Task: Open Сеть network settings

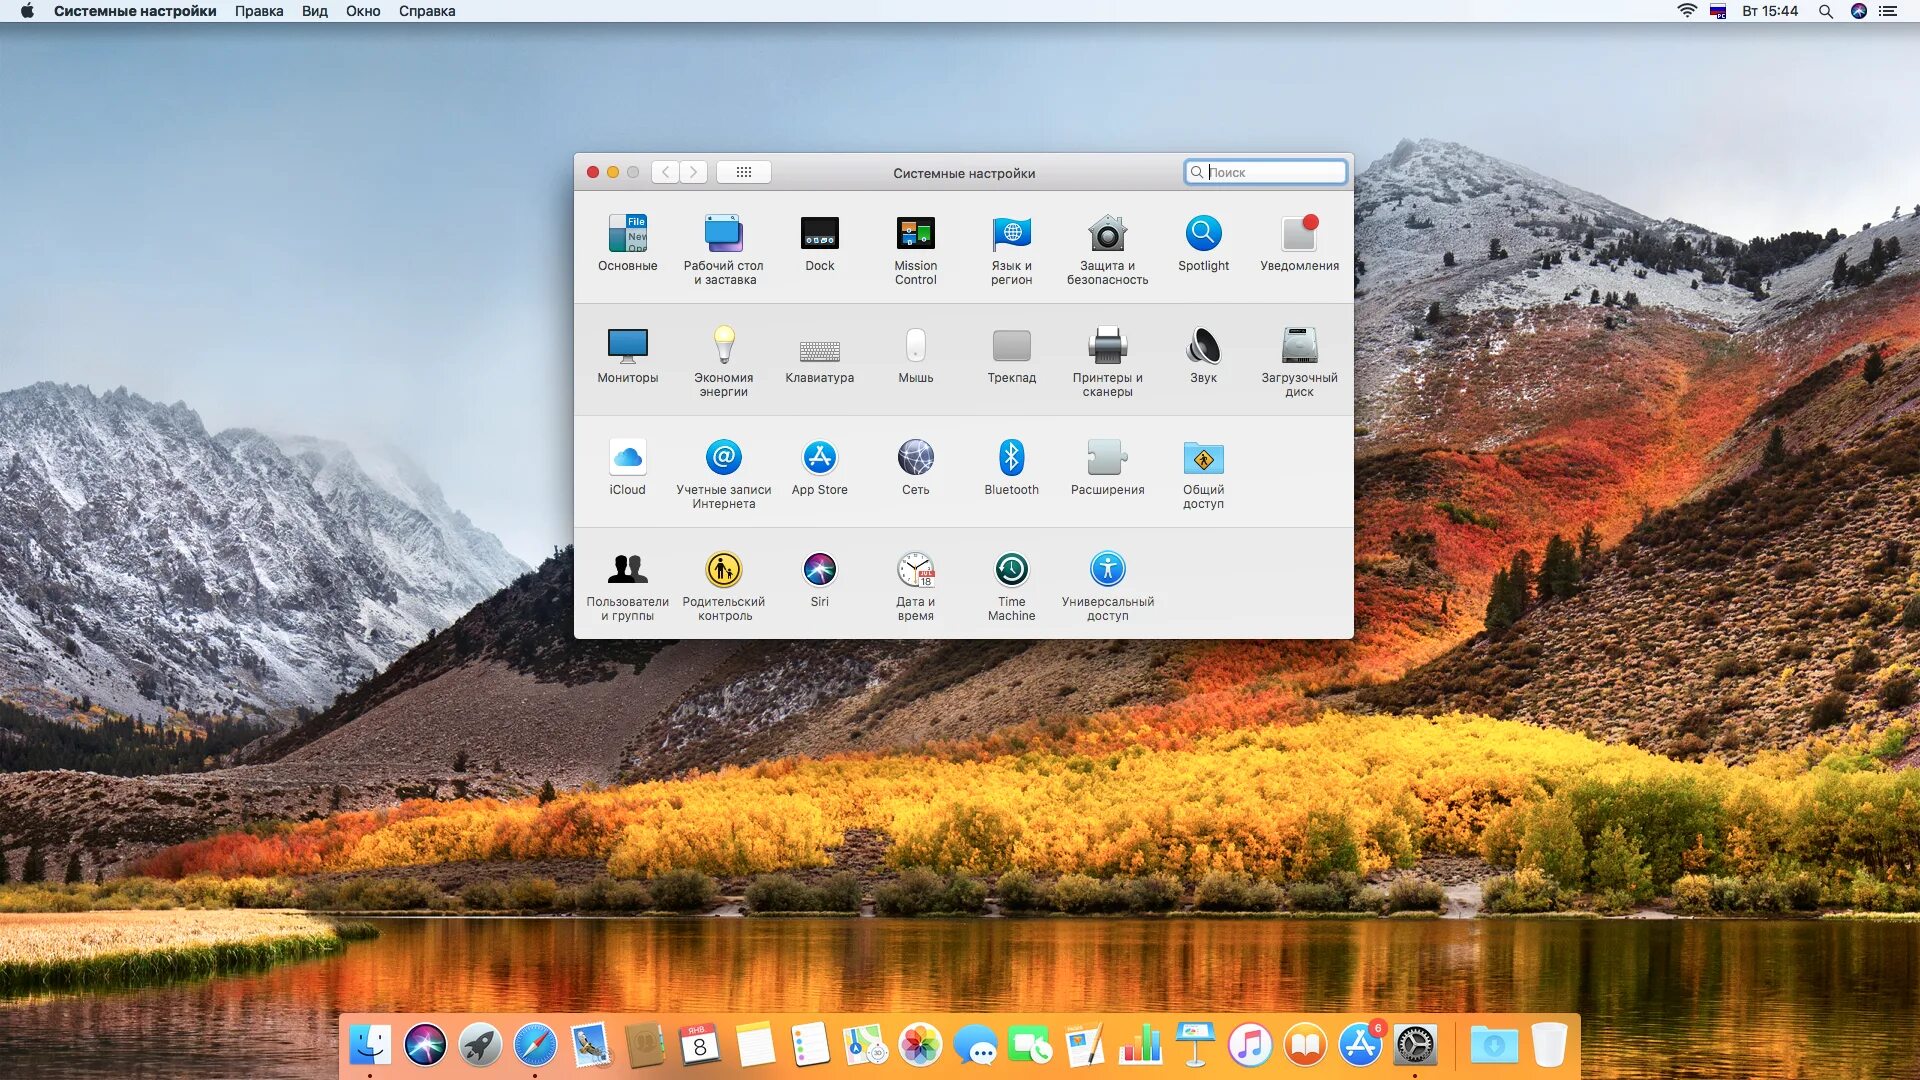Action: (x=915, y=458)
